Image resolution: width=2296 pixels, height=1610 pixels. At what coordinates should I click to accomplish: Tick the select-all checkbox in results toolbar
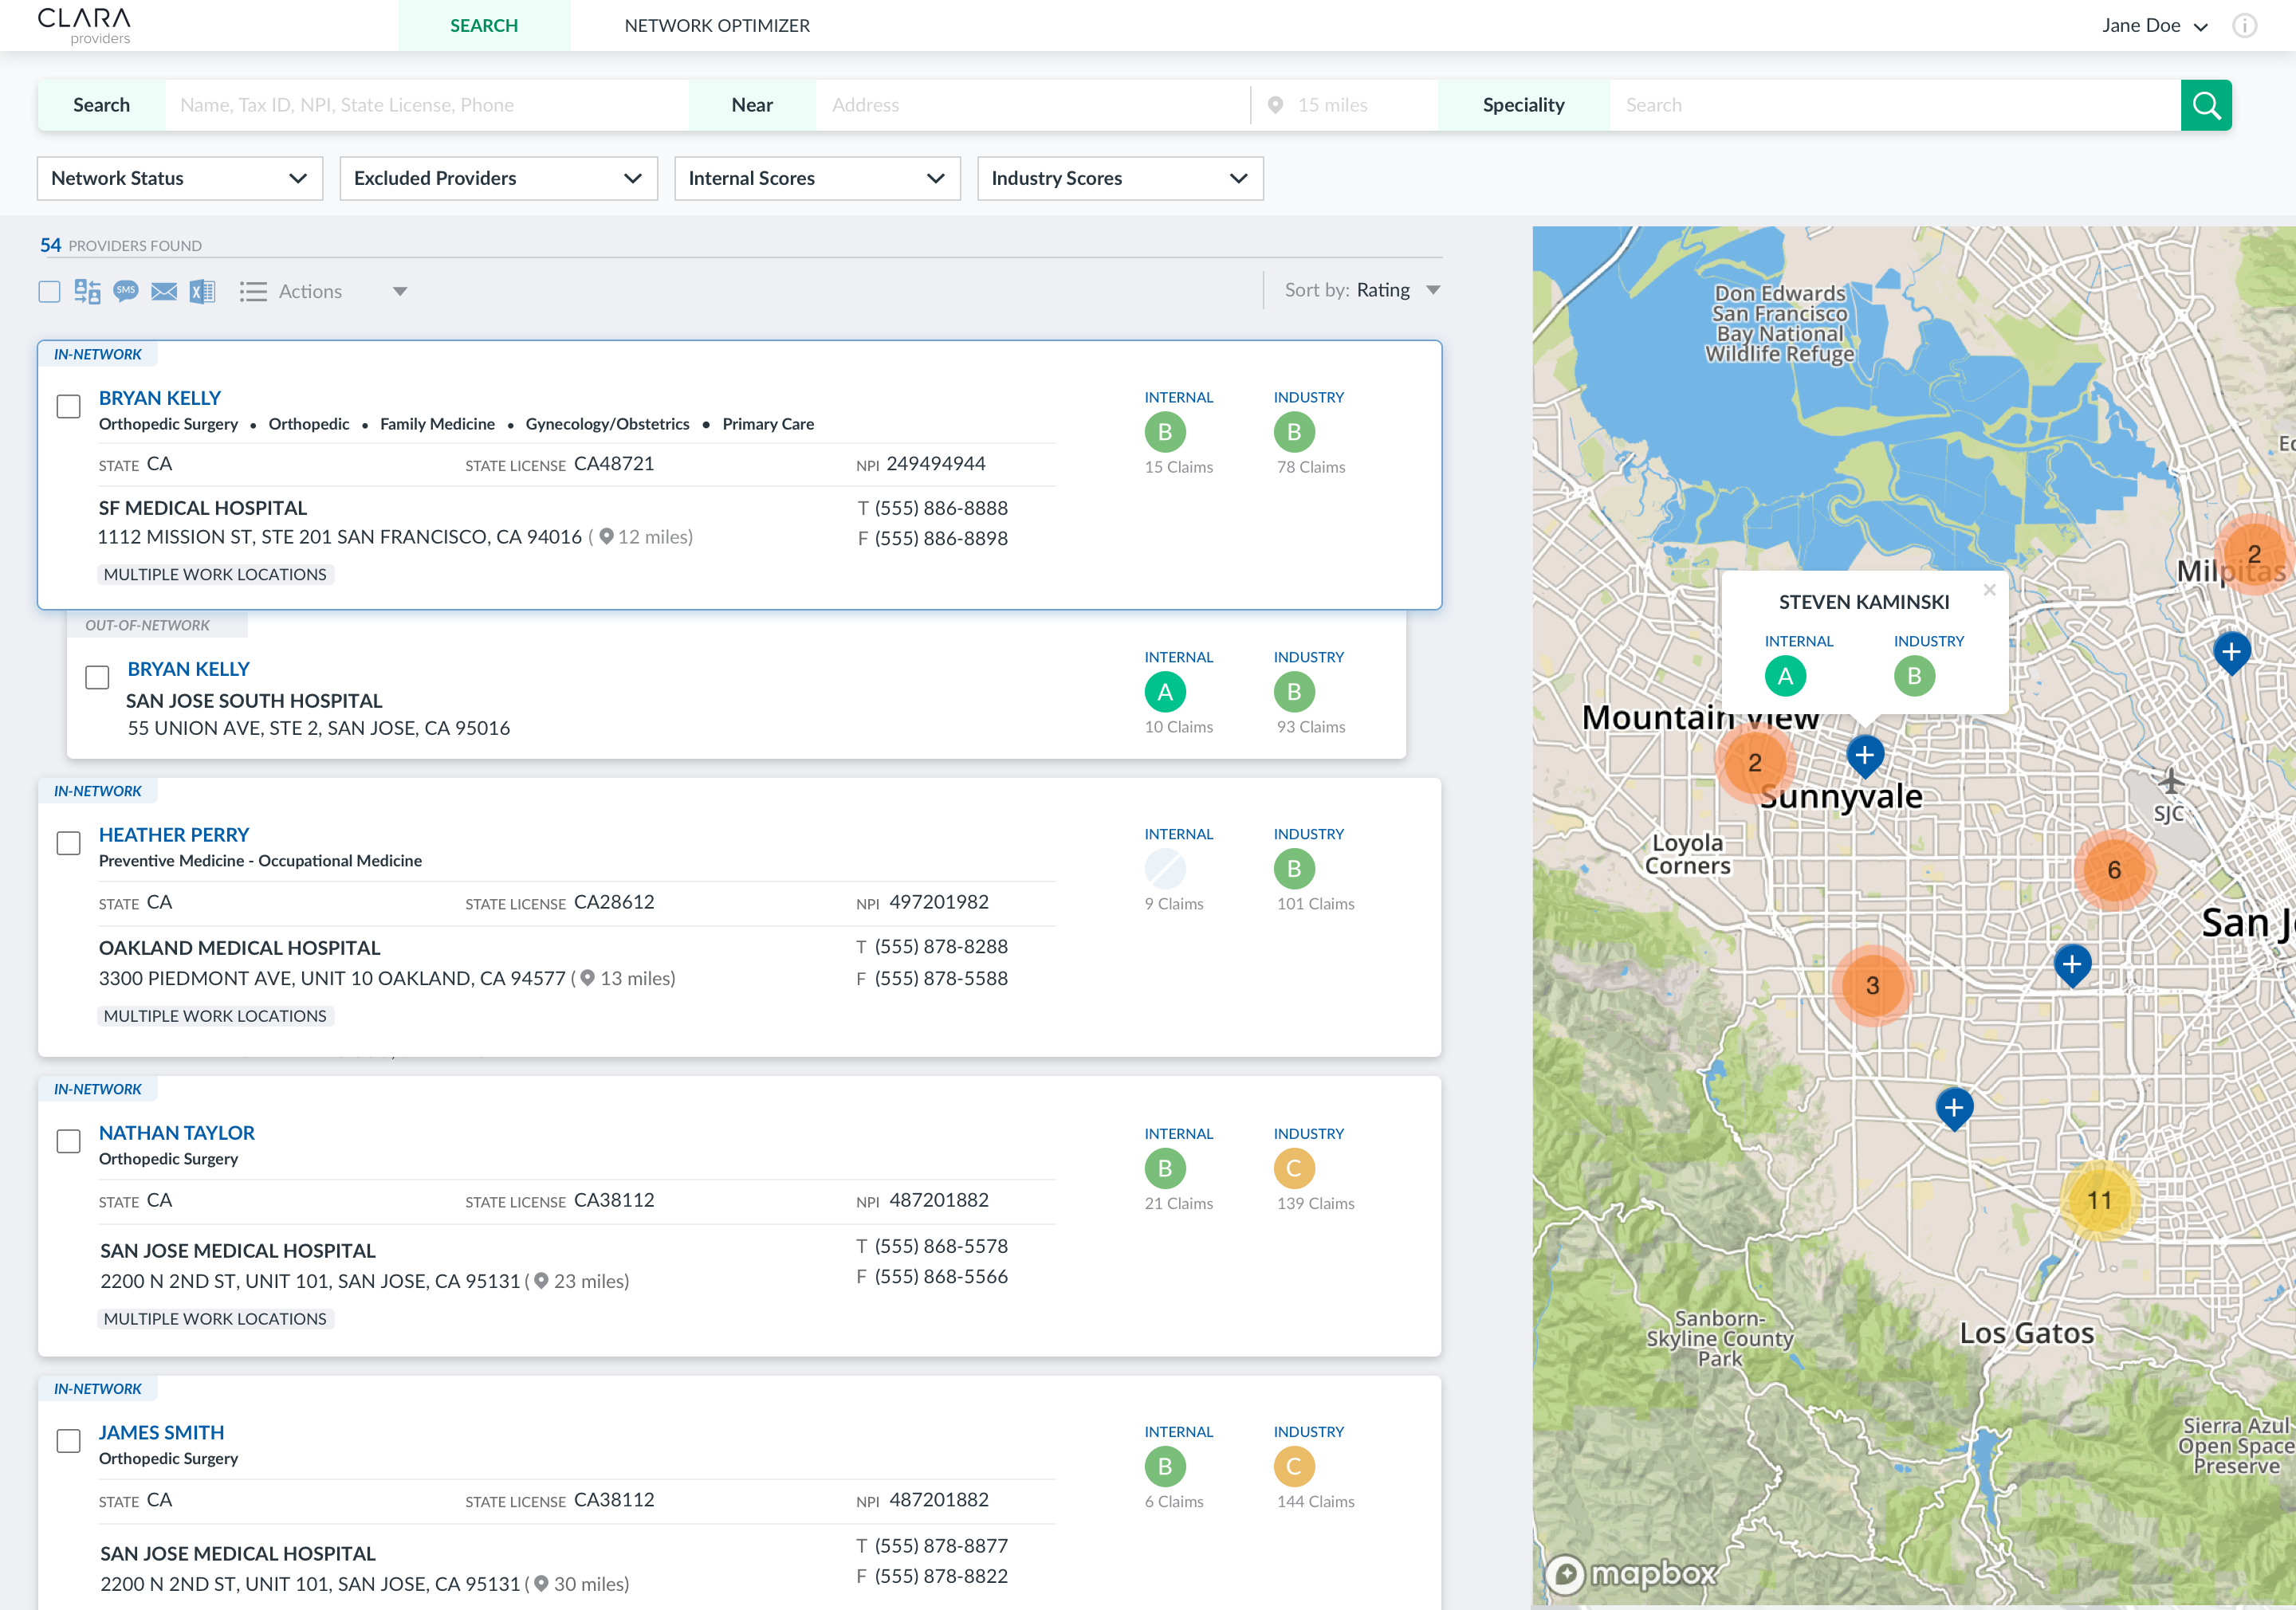[49, 292]
